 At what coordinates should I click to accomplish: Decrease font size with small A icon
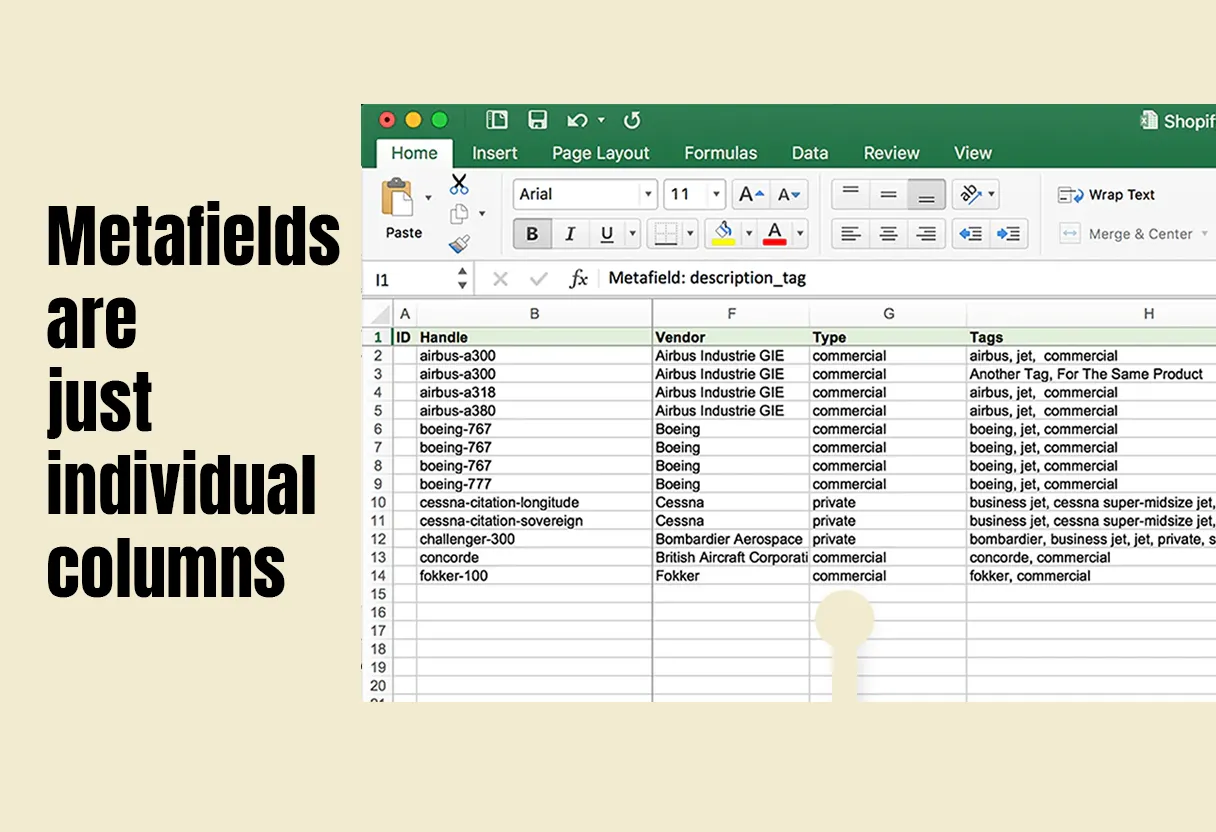[790, 194]
